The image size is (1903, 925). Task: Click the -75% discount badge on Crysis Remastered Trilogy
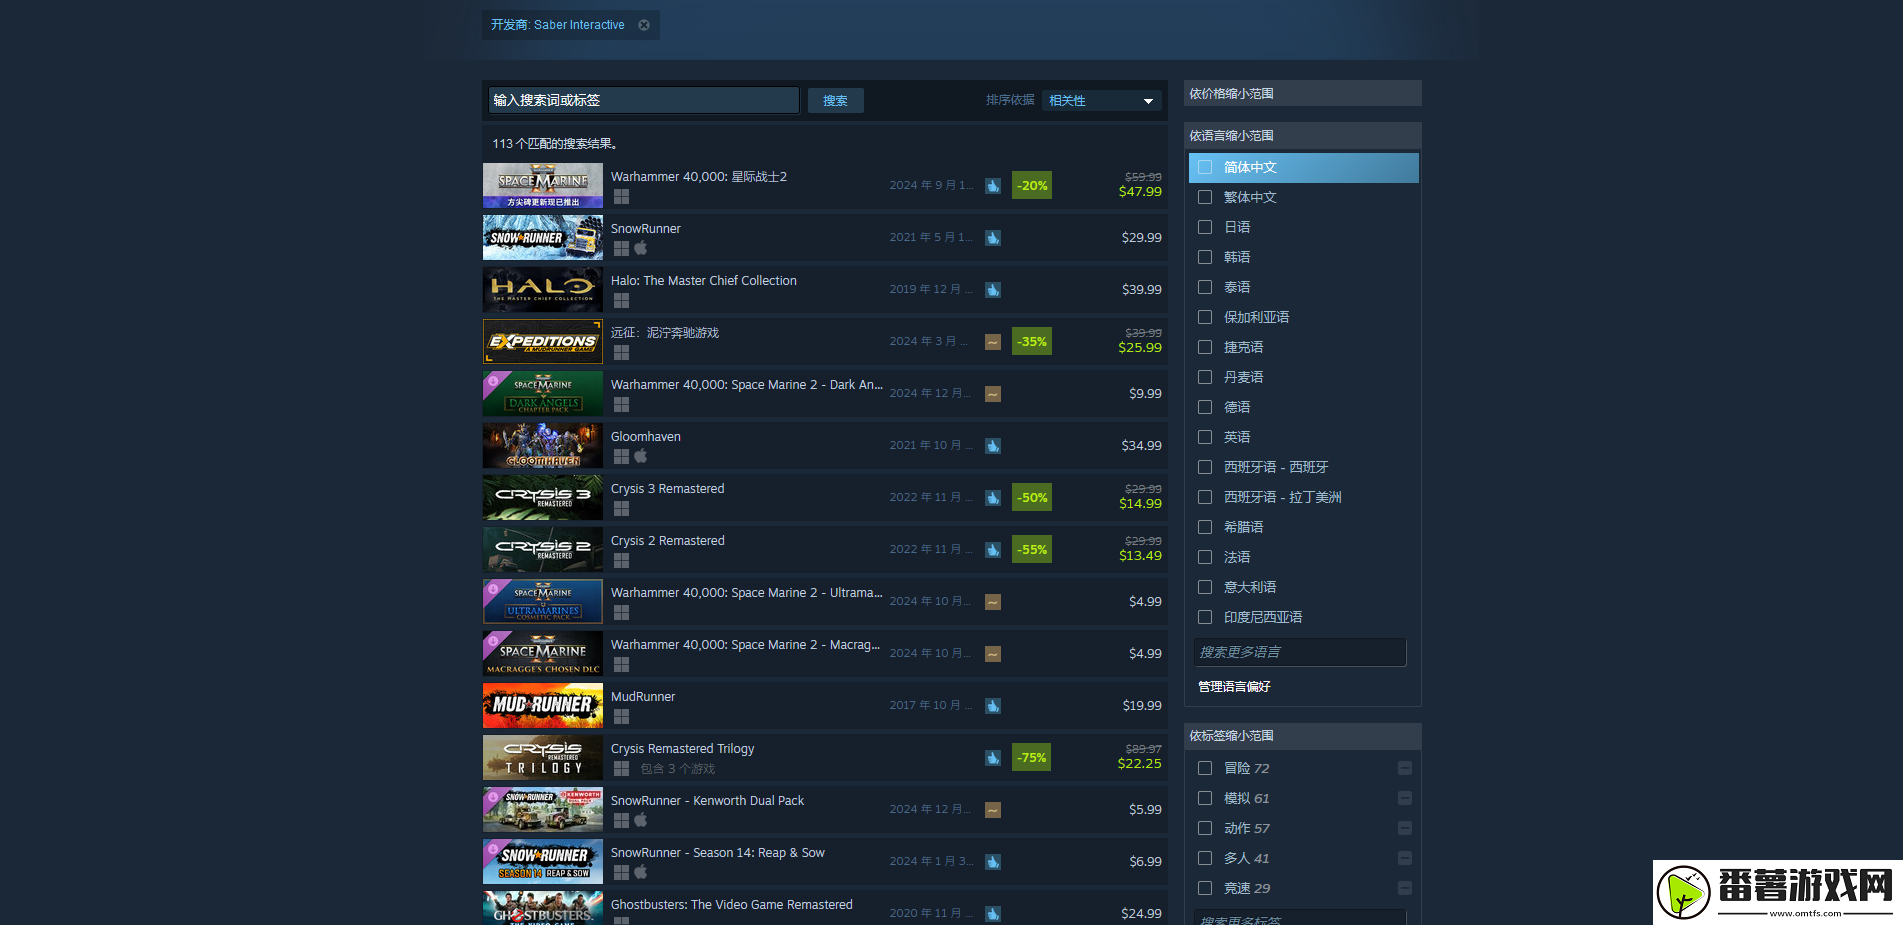(x=1031, y=758)
